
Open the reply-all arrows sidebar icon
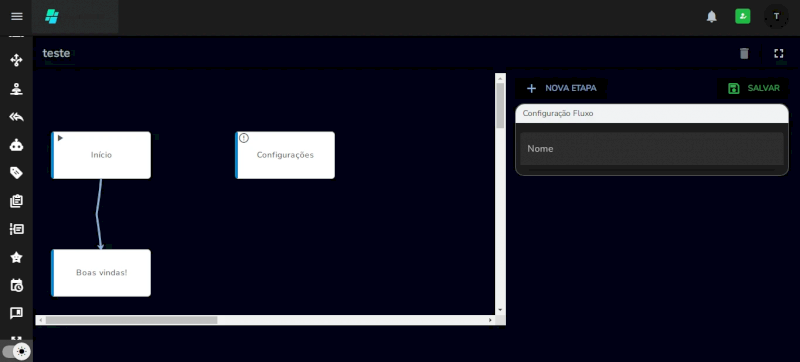click(16, 117)
